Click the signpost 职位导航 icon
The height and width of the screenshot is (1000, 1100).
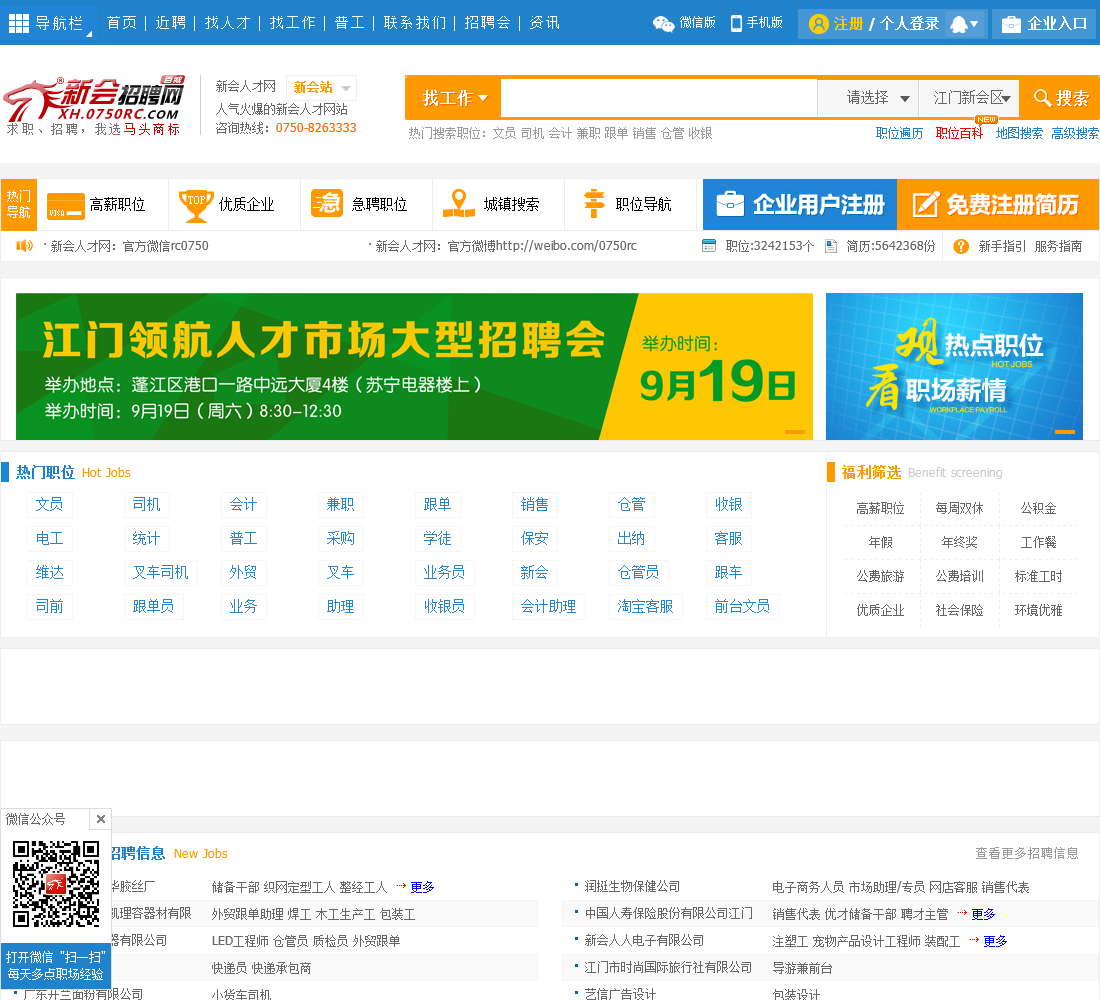594,204
